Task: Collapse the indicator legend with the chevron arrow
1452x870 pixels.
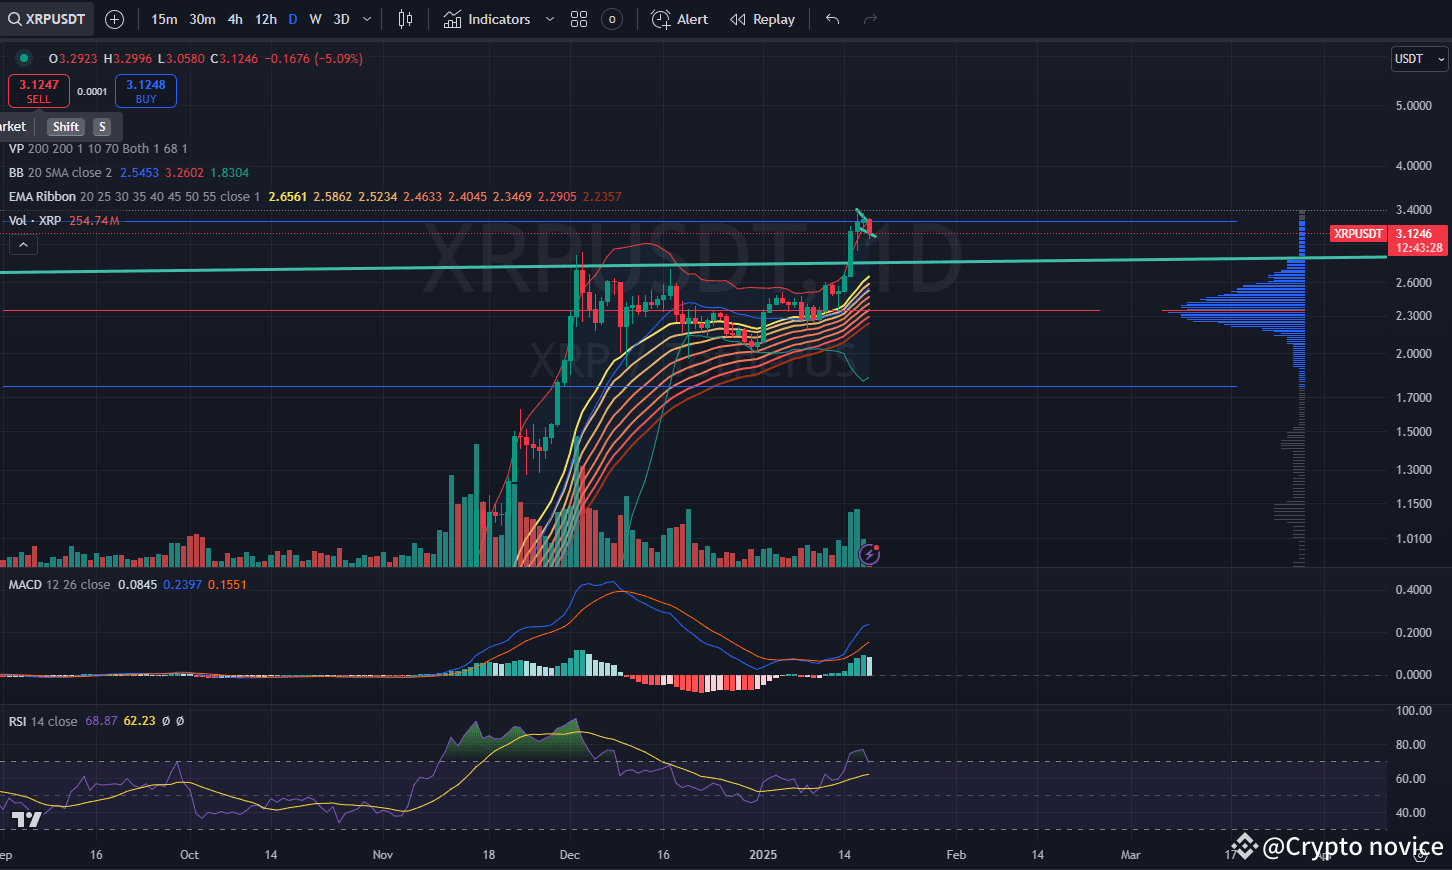Action: (23, 243)
